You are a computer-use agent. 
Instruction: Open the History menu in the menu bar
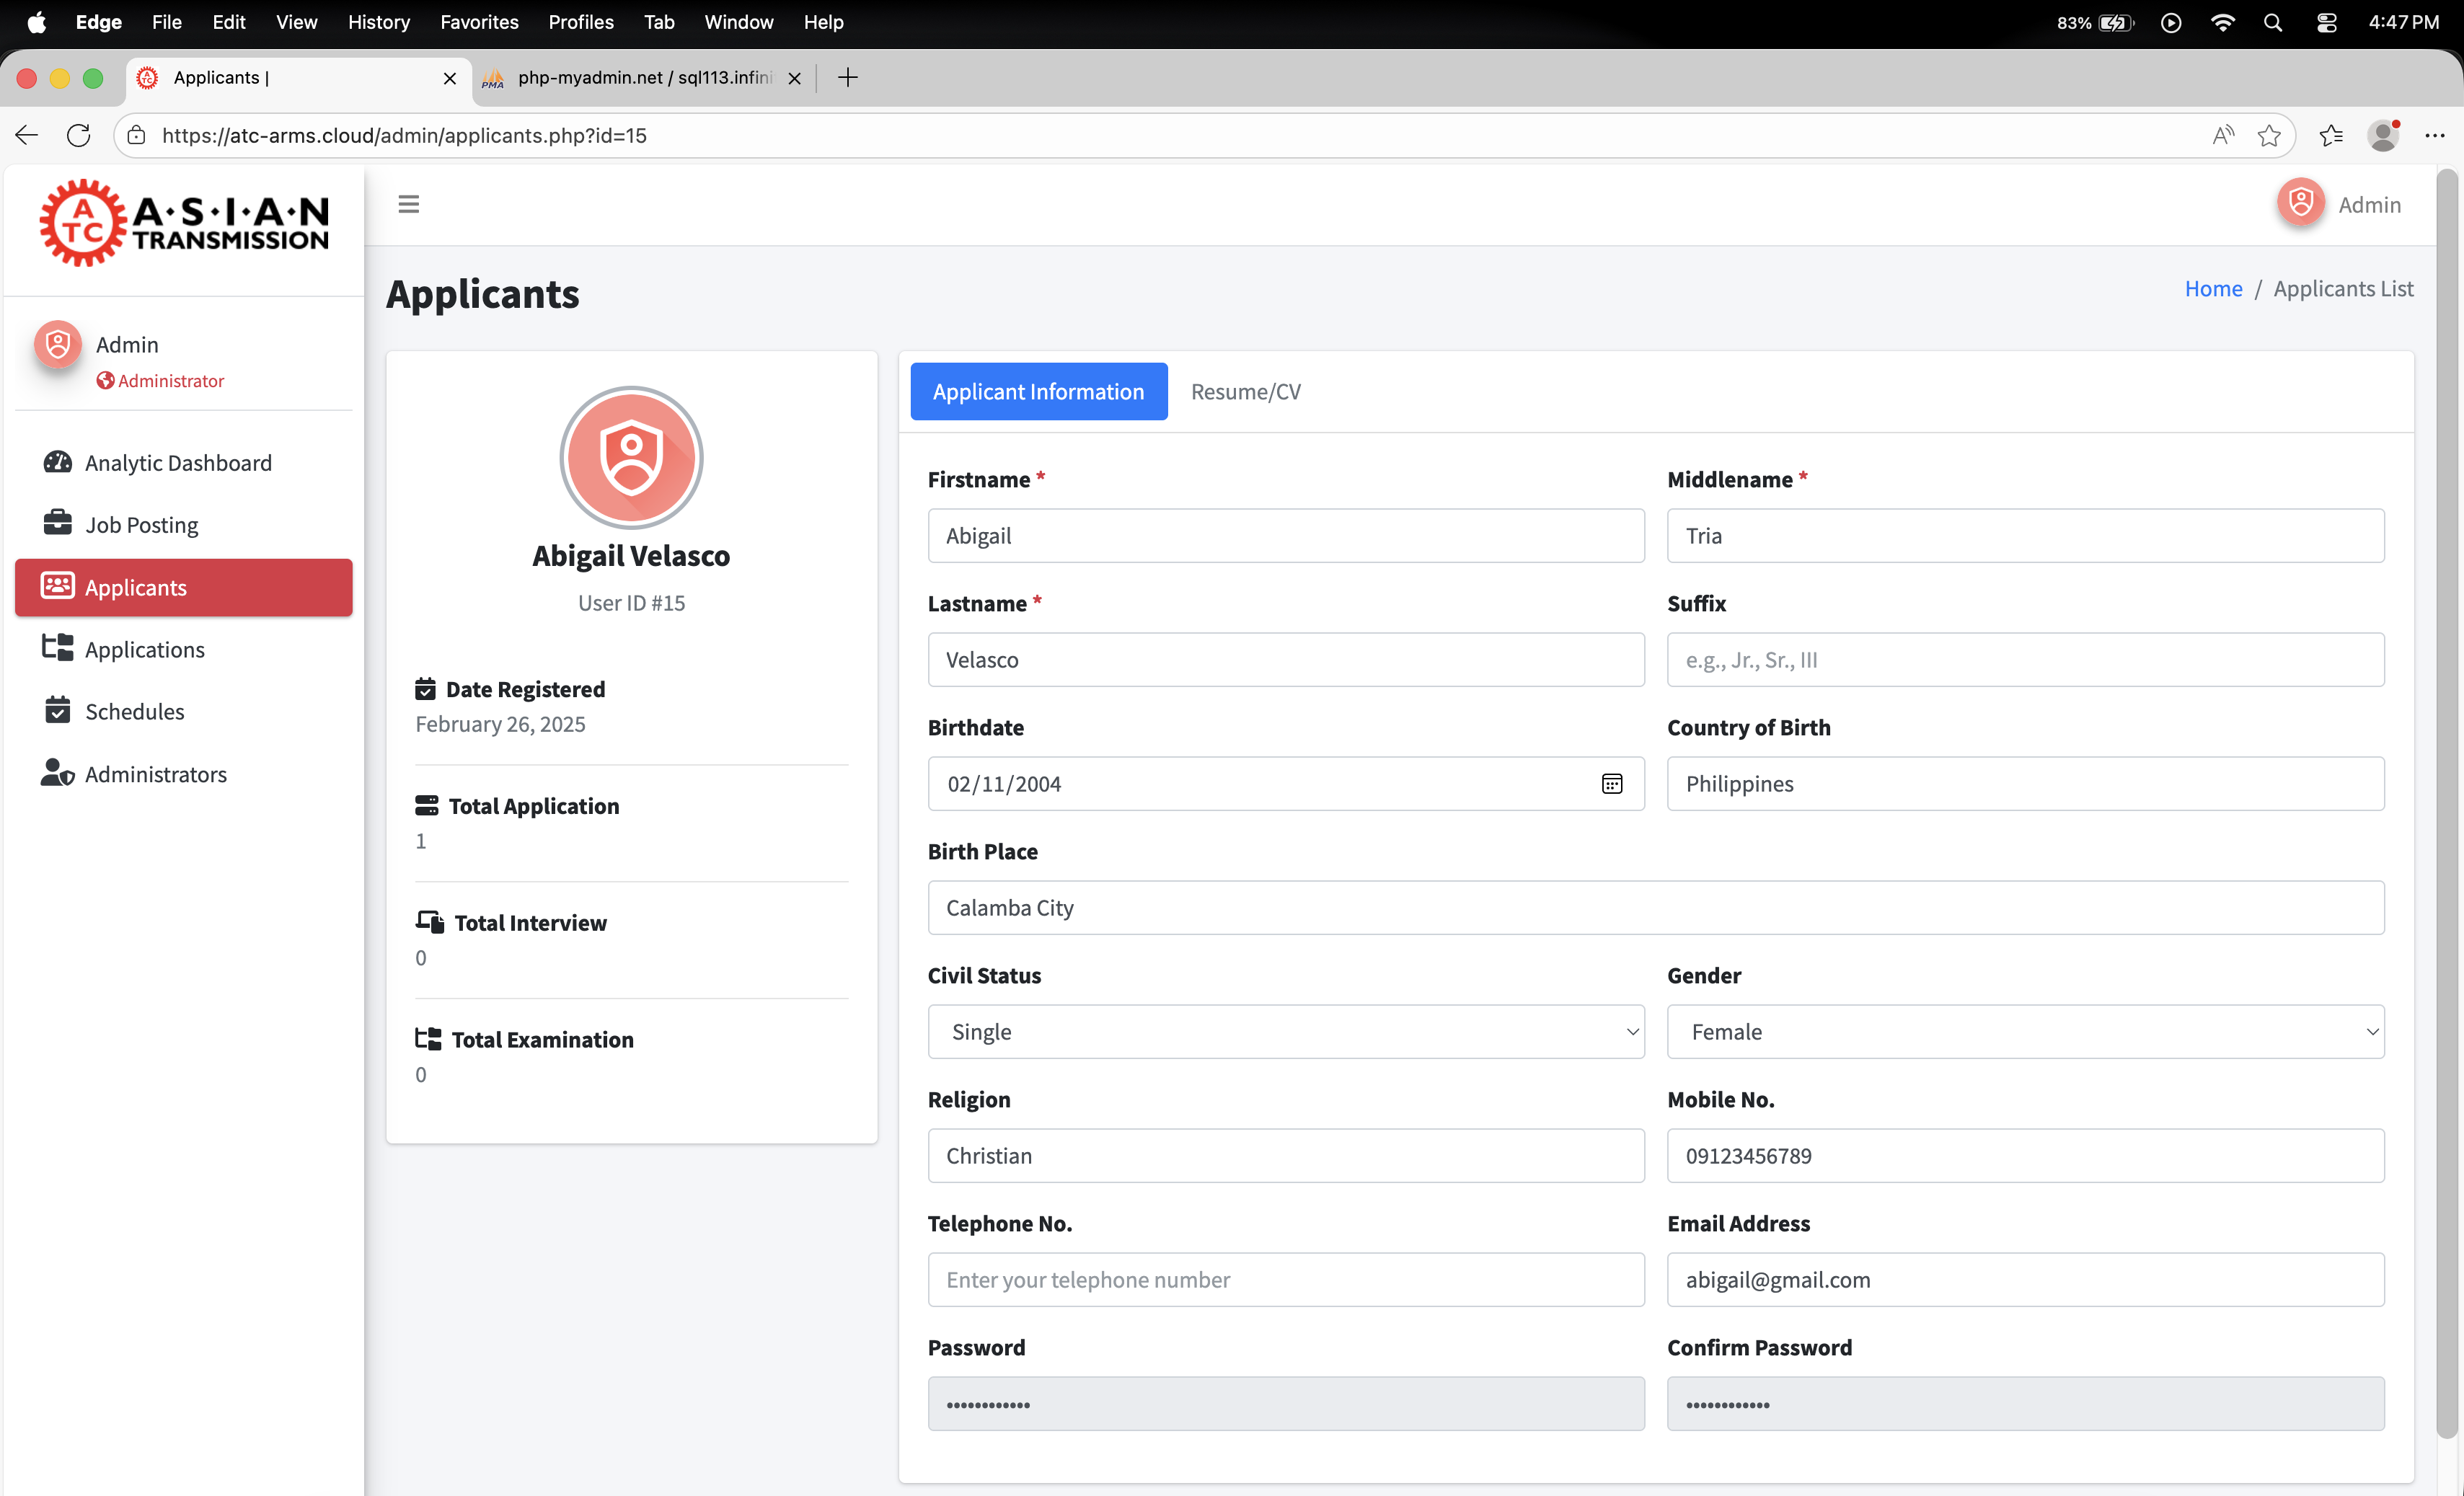[378, 22]
